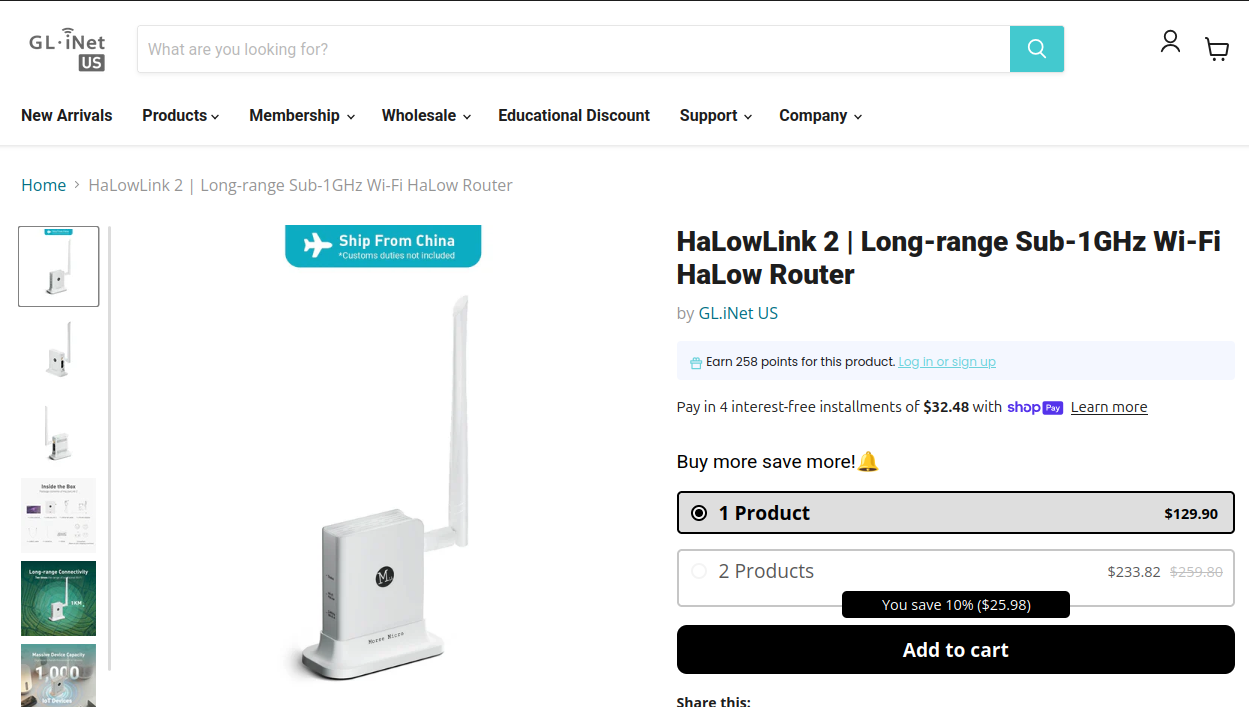
Task: Expand the Membership dropdown menu
Action: [x=302, y=116]
